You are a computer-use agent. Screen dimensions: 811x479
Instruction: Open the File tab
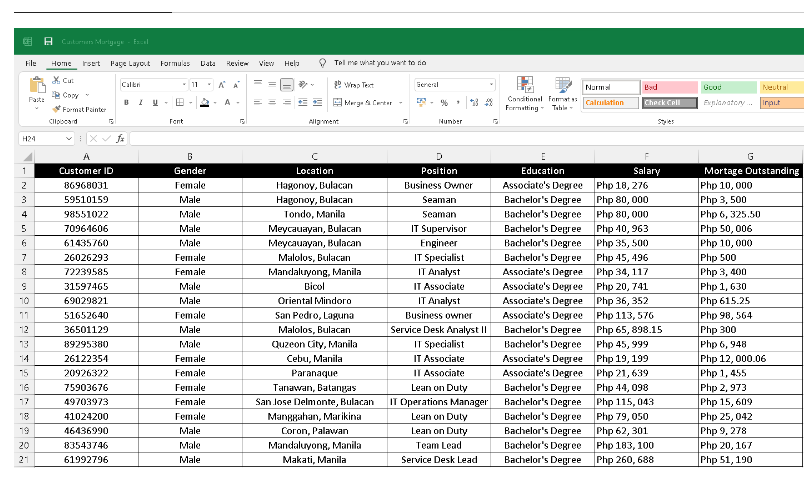click(x=31, y=63)
